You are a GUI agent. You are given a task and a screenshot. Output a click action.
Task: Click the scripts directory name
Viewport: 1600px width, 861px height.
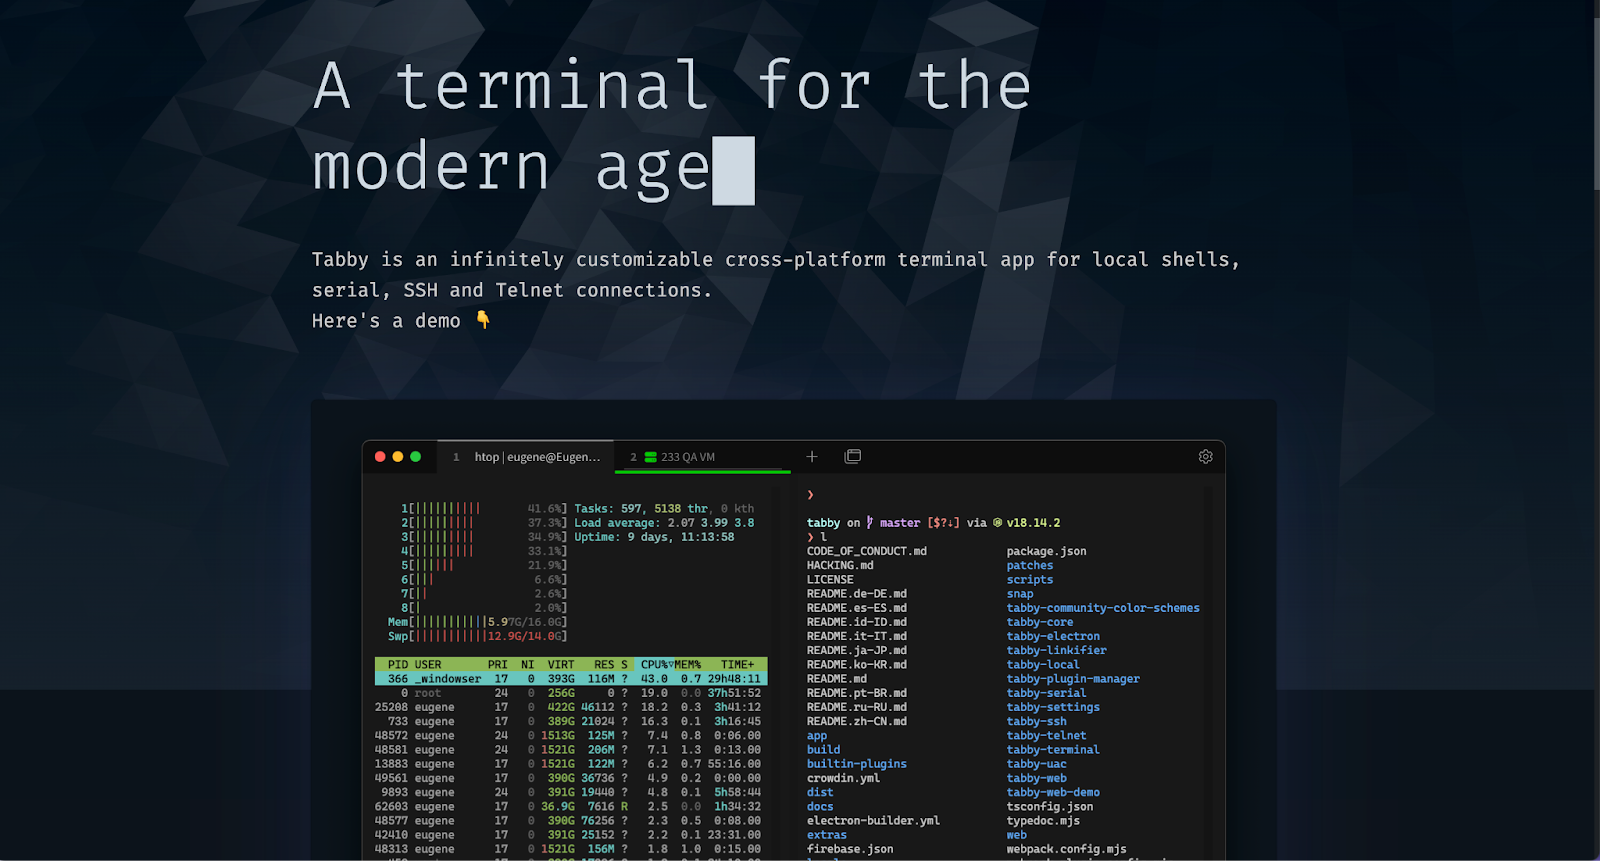coord(1030,579)
